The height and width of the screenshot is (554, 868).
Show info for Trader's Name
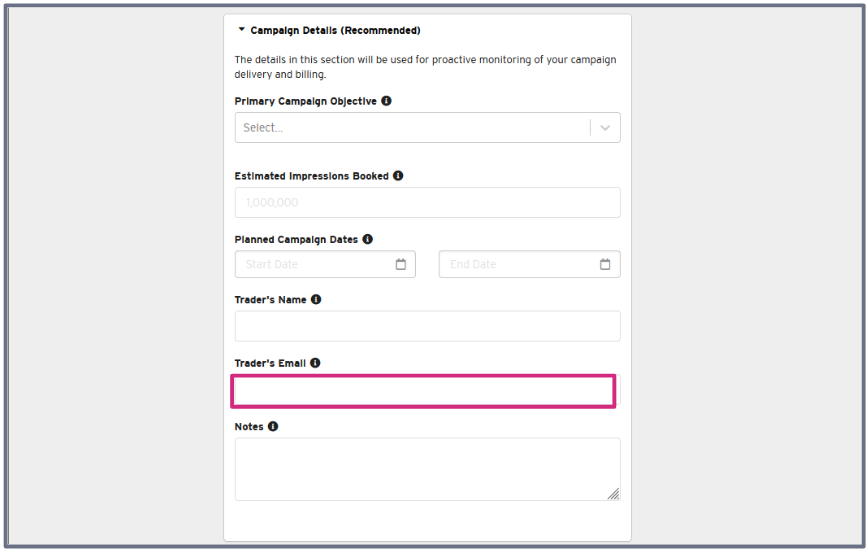point(316,299)
